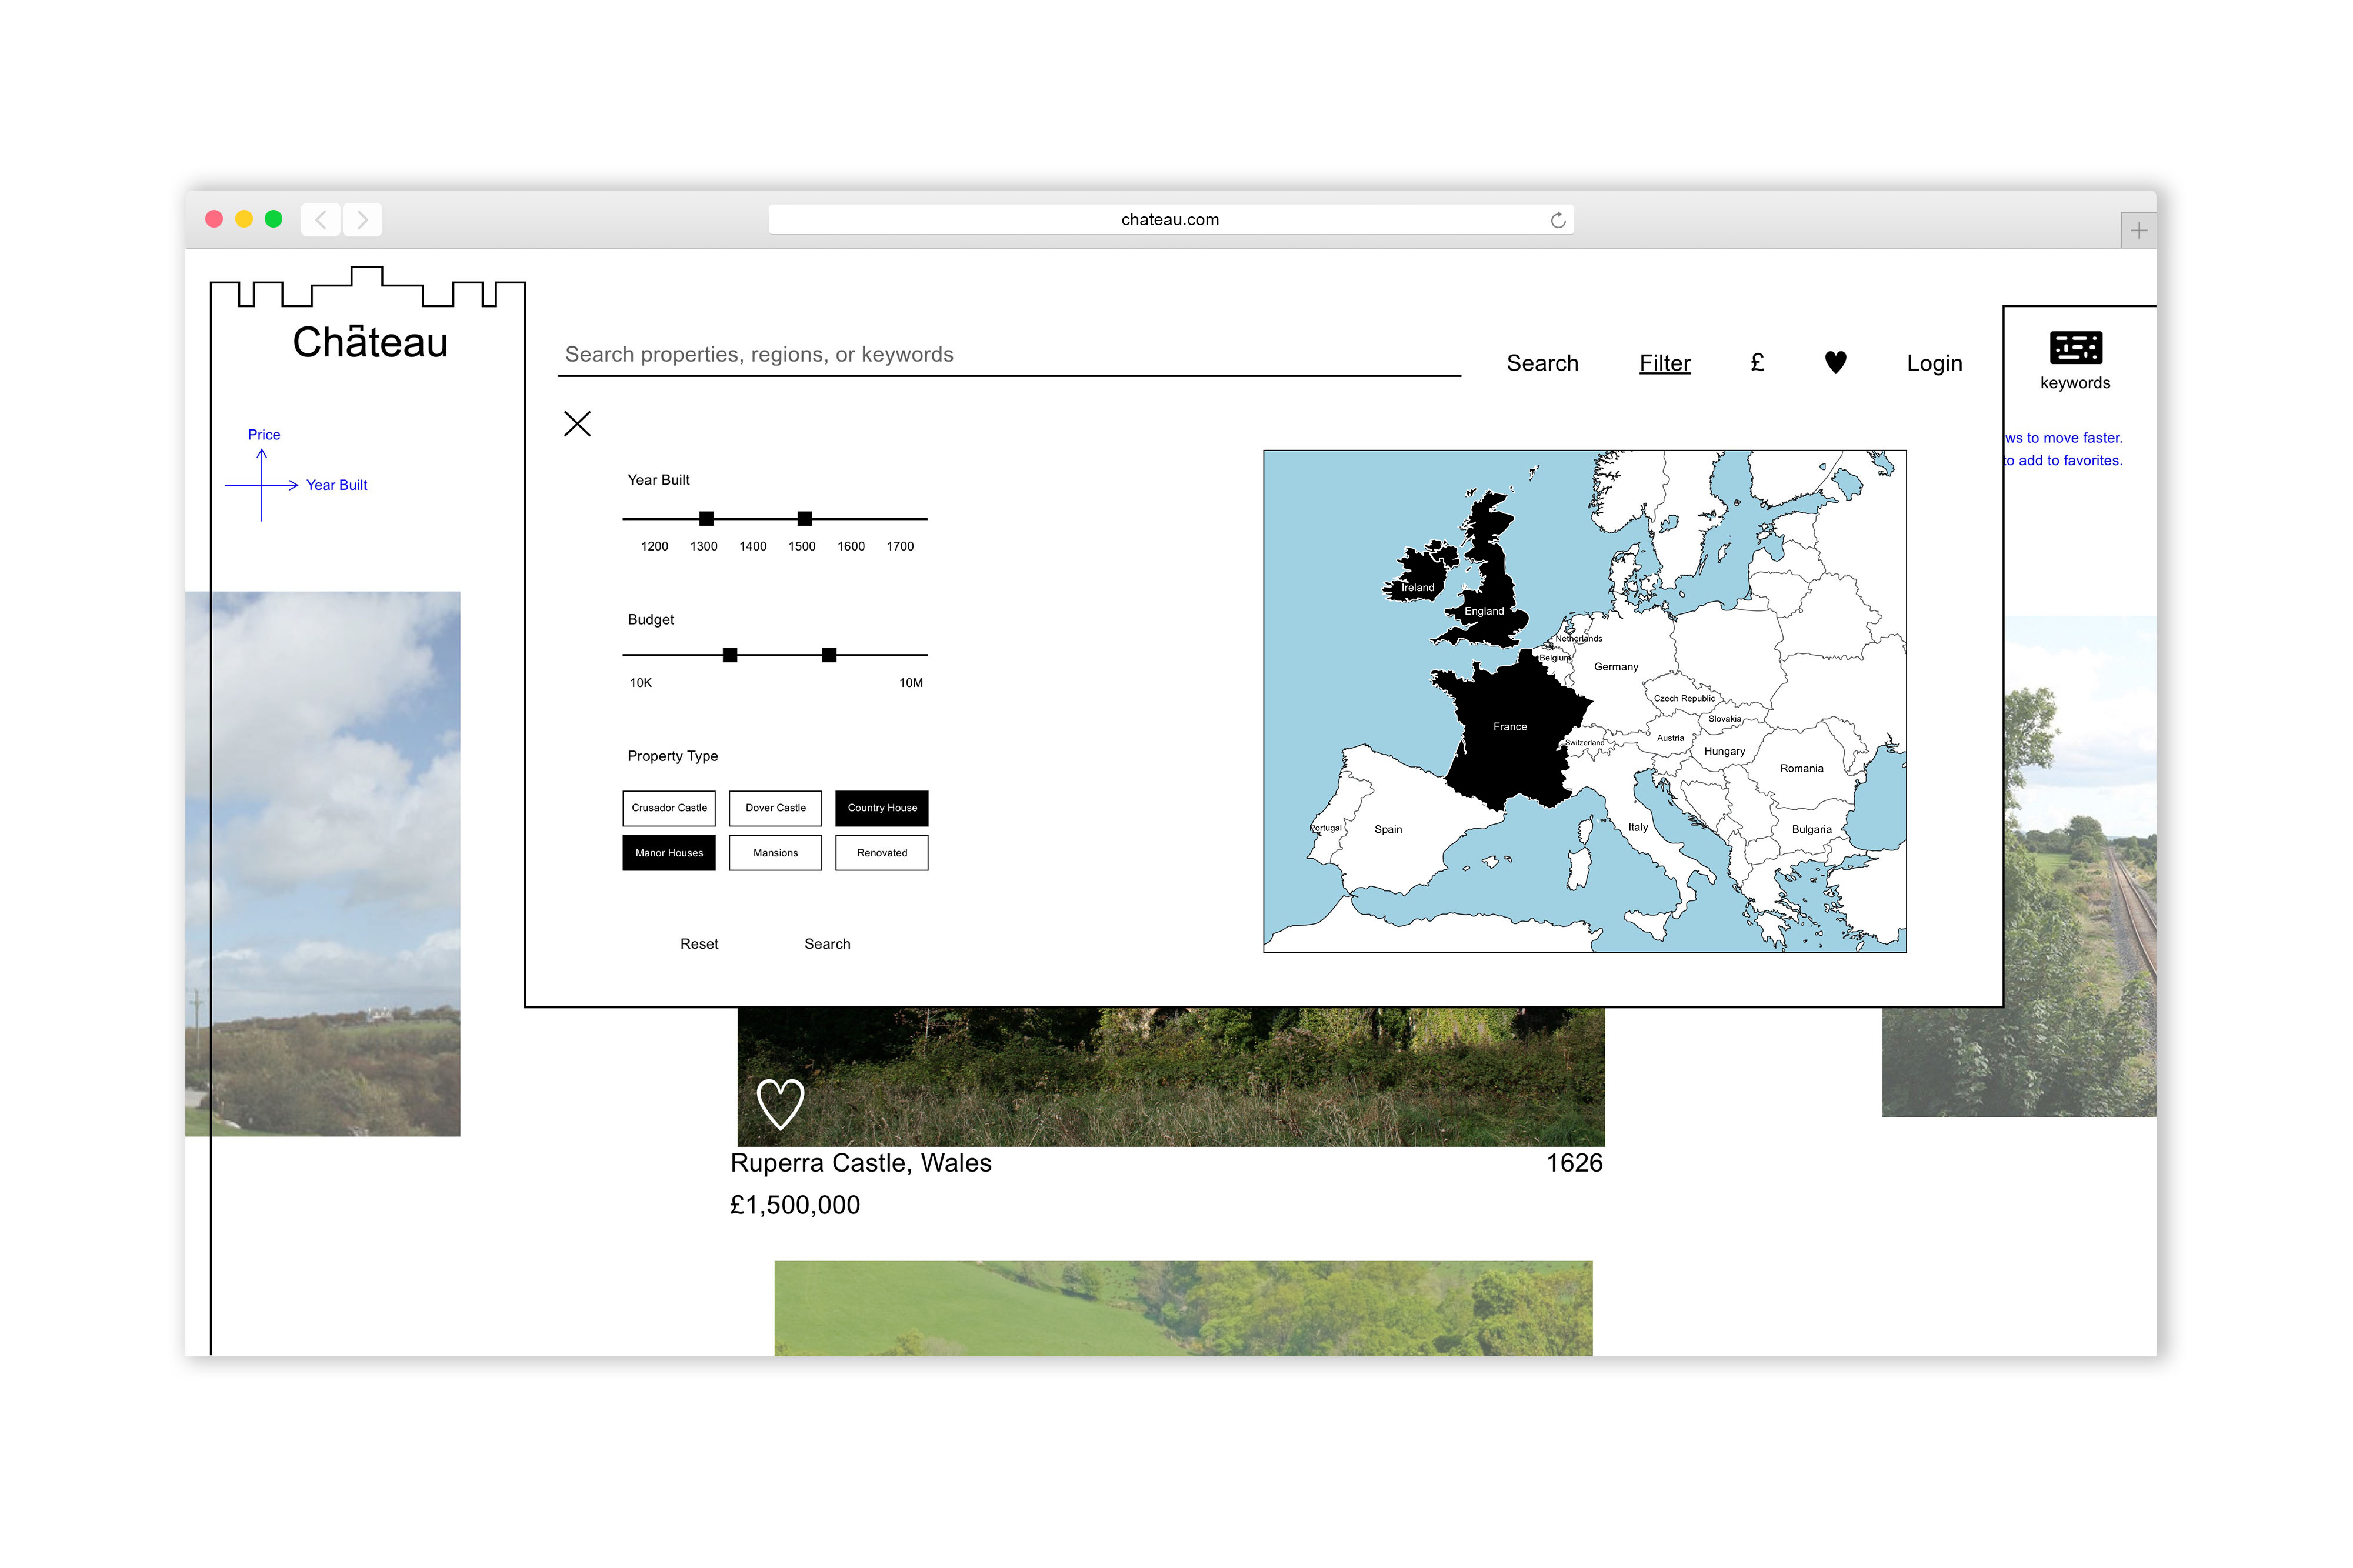The image size is (2353, 1568).
Task: Click Search button under filter options
Action: pyautogui.click(x=827, y=944)
